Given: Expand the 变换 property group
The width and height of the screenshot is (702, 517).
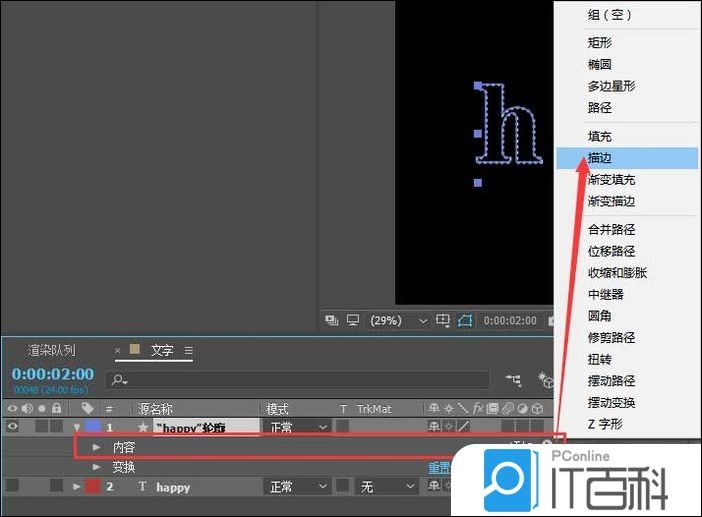Looking at the screenshot, I should click(x=97, y=467).
